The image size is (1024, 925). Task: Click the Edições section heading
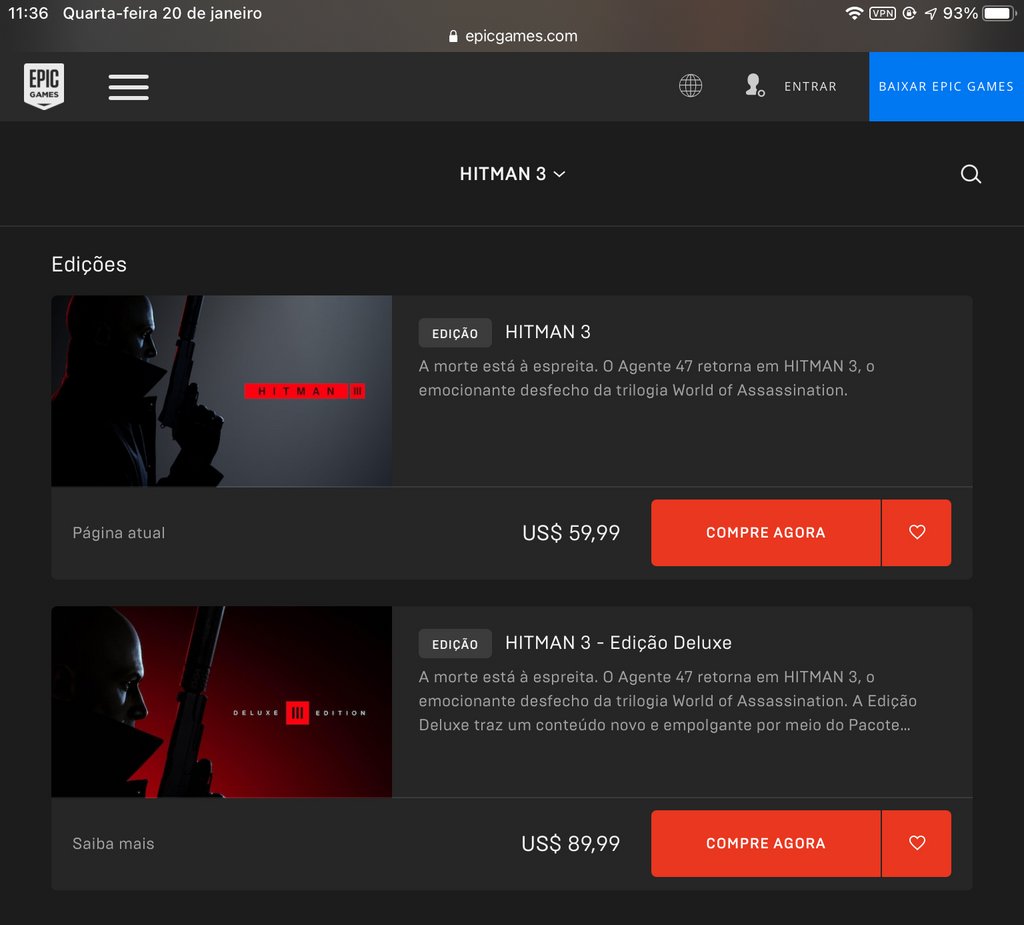89,264
